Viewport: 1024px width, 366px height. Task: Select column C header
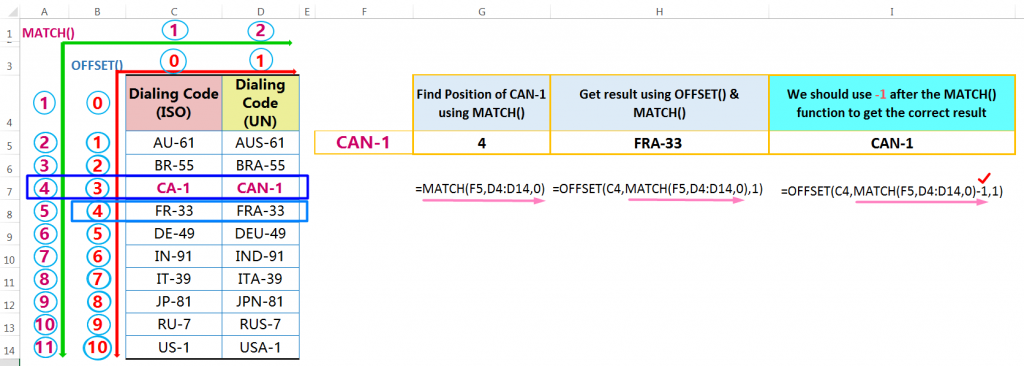(x=174, y=11)
